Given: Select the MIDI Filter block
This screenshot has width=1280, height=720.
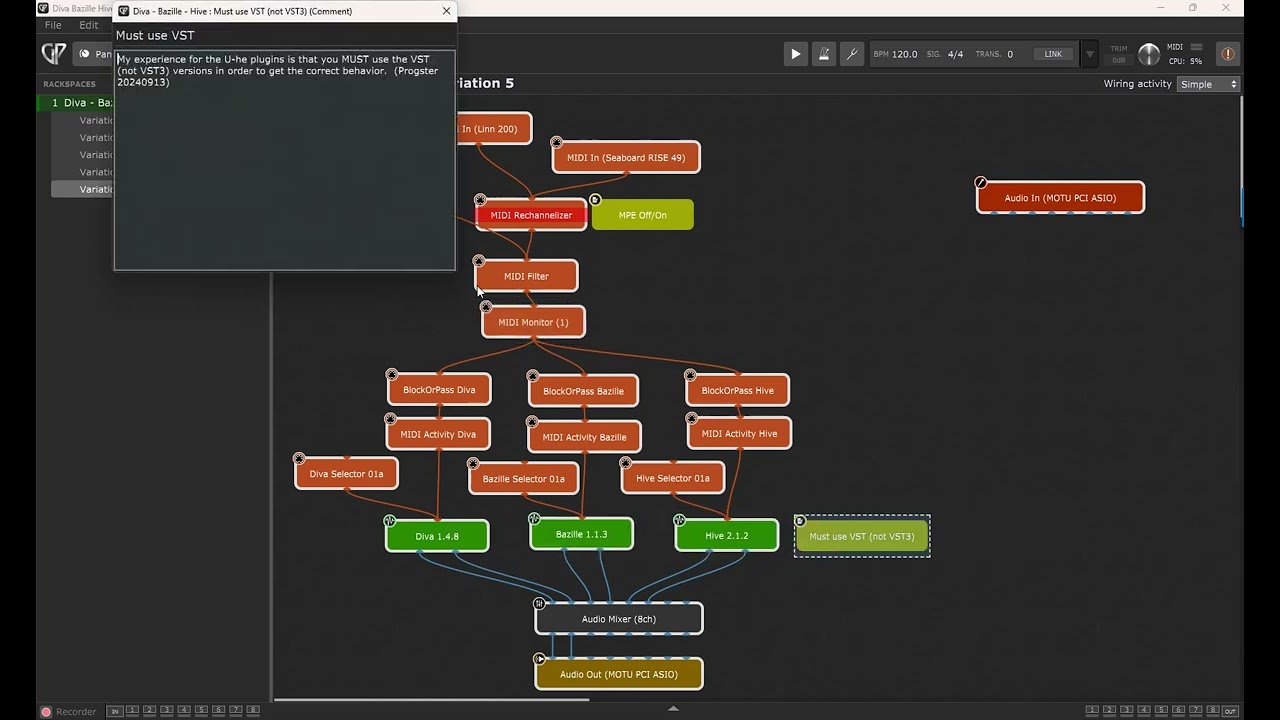Looking at the screenshot, I should (526, 276).
